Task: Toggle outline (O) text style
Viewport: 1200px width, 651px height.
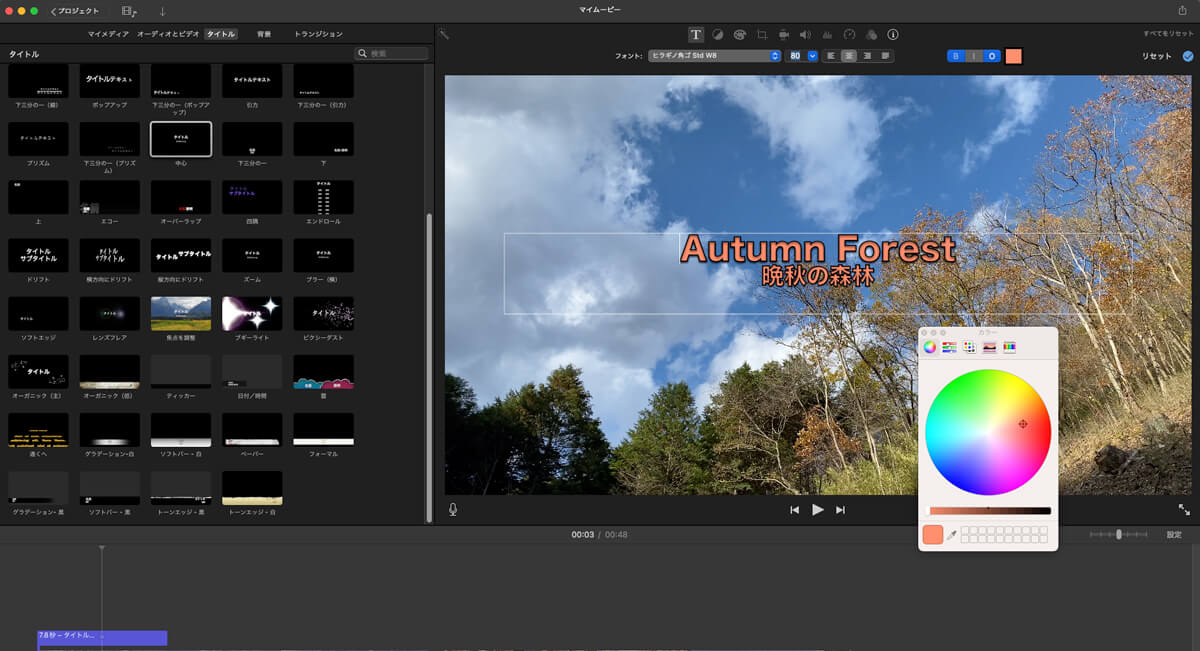Action: [992, 56]
